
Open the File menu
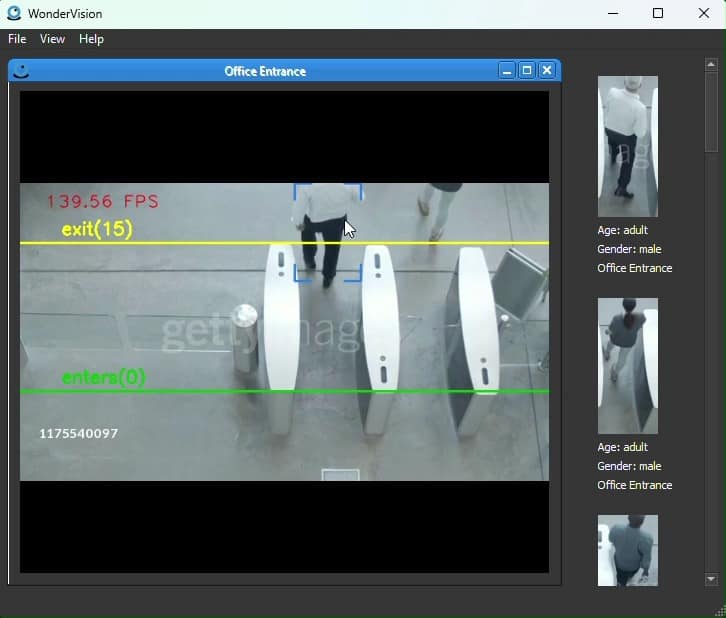(17, 39)
